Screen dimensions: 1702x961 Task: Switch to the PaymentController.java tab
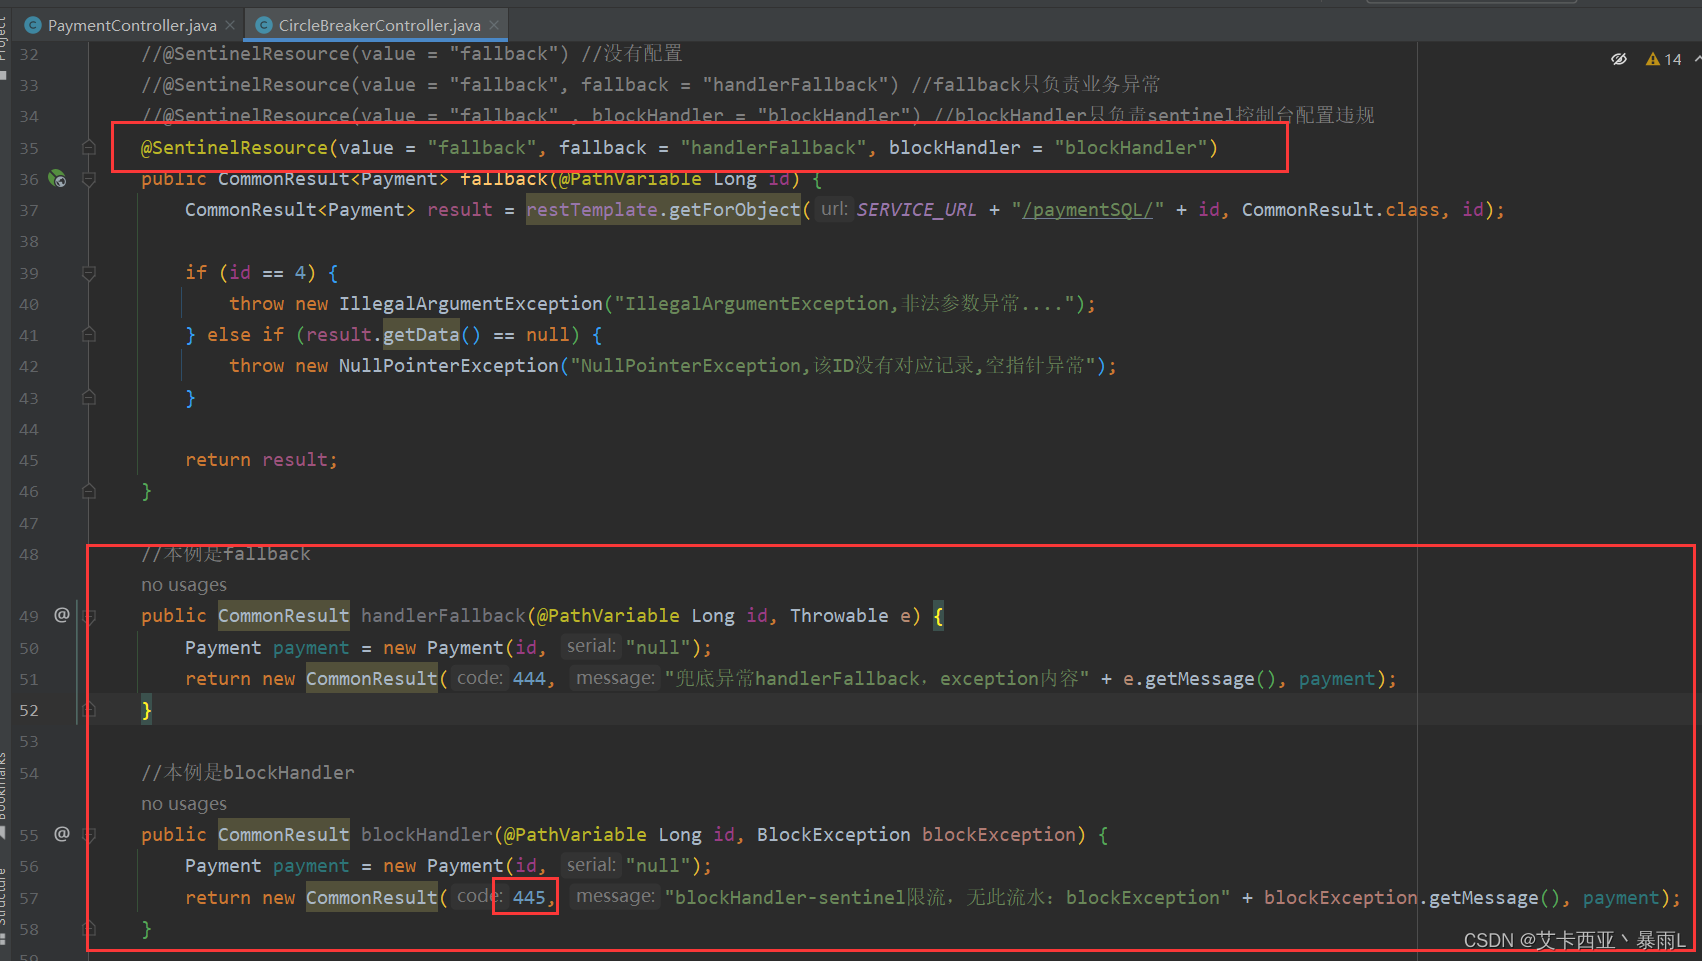pyautogui.click(x=132, y=25)
